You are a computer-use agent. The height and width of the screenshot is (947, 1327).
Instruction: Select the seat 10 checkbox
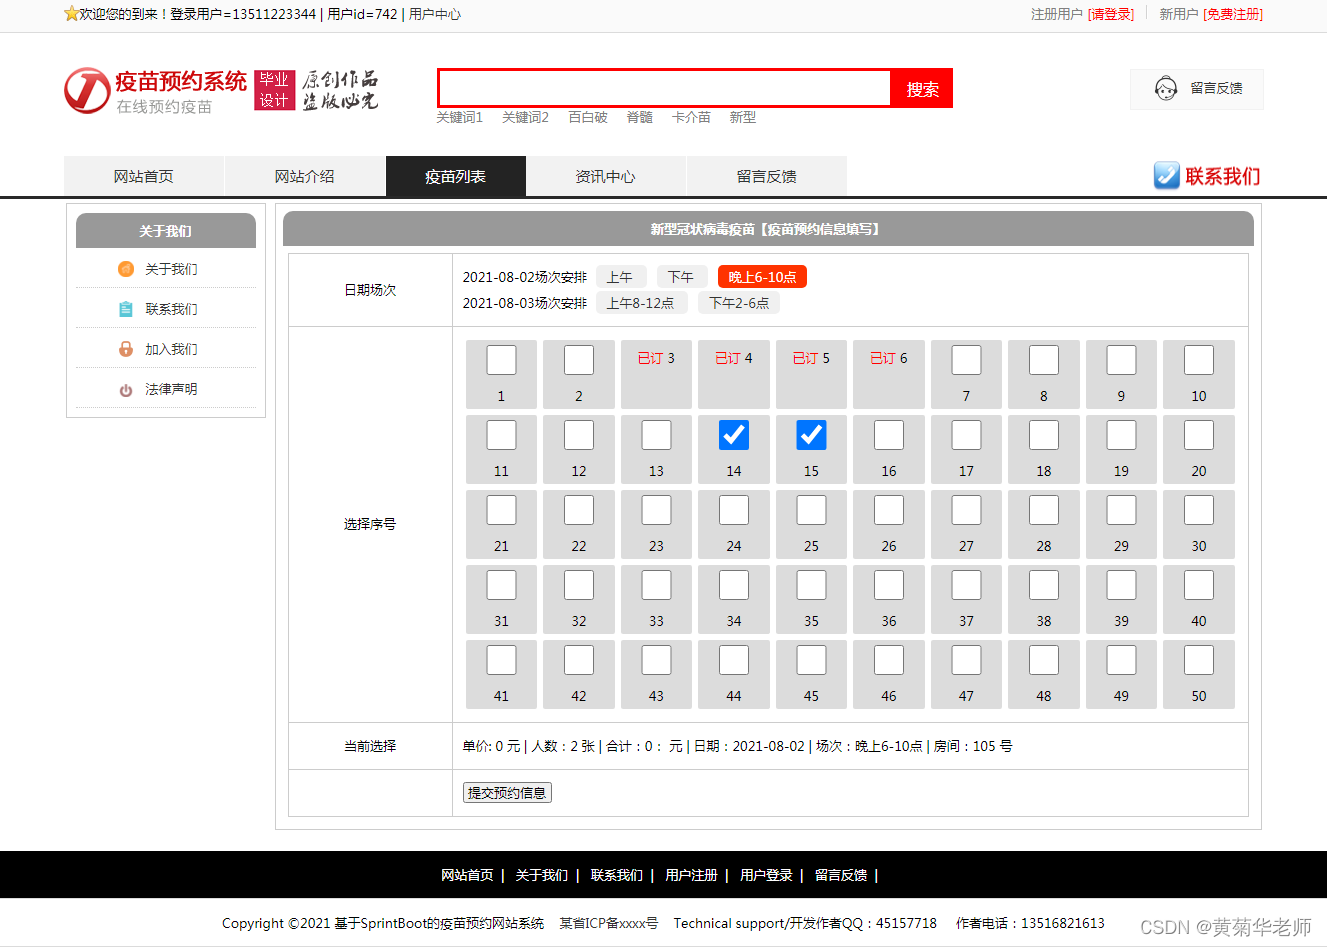click(1199, 360)
